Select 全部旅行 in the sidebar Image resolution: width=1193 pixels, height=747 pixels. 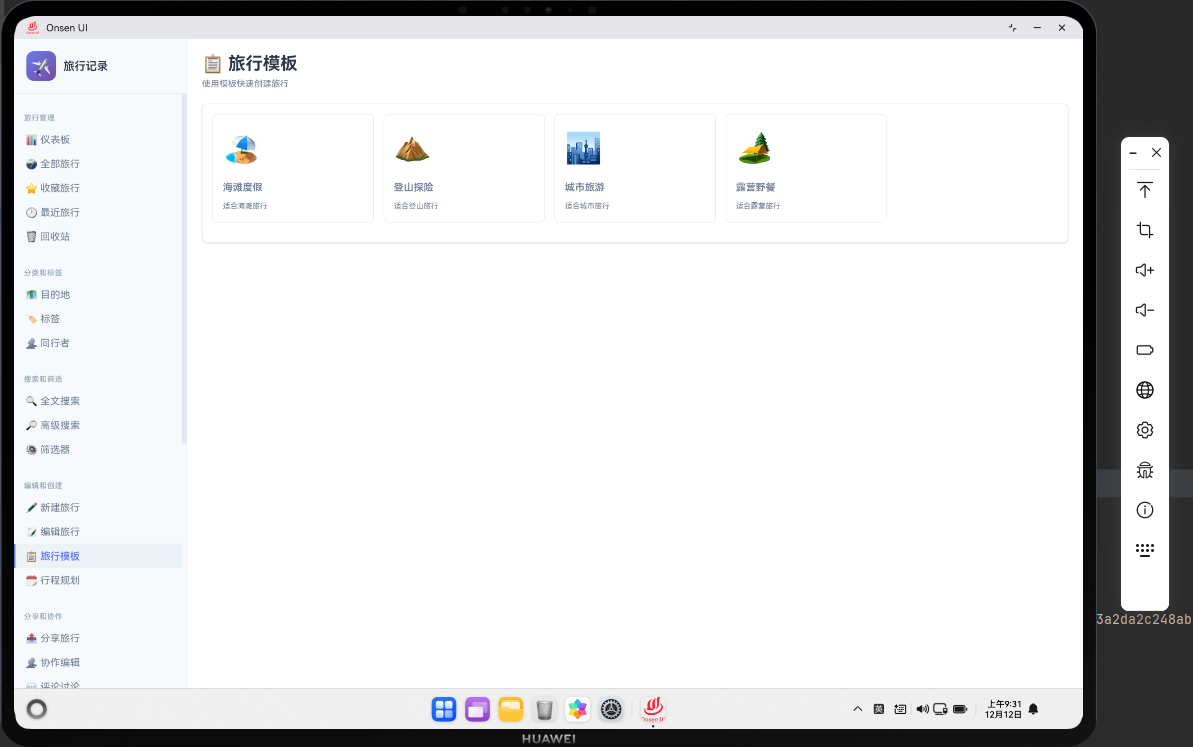(98, 164)
